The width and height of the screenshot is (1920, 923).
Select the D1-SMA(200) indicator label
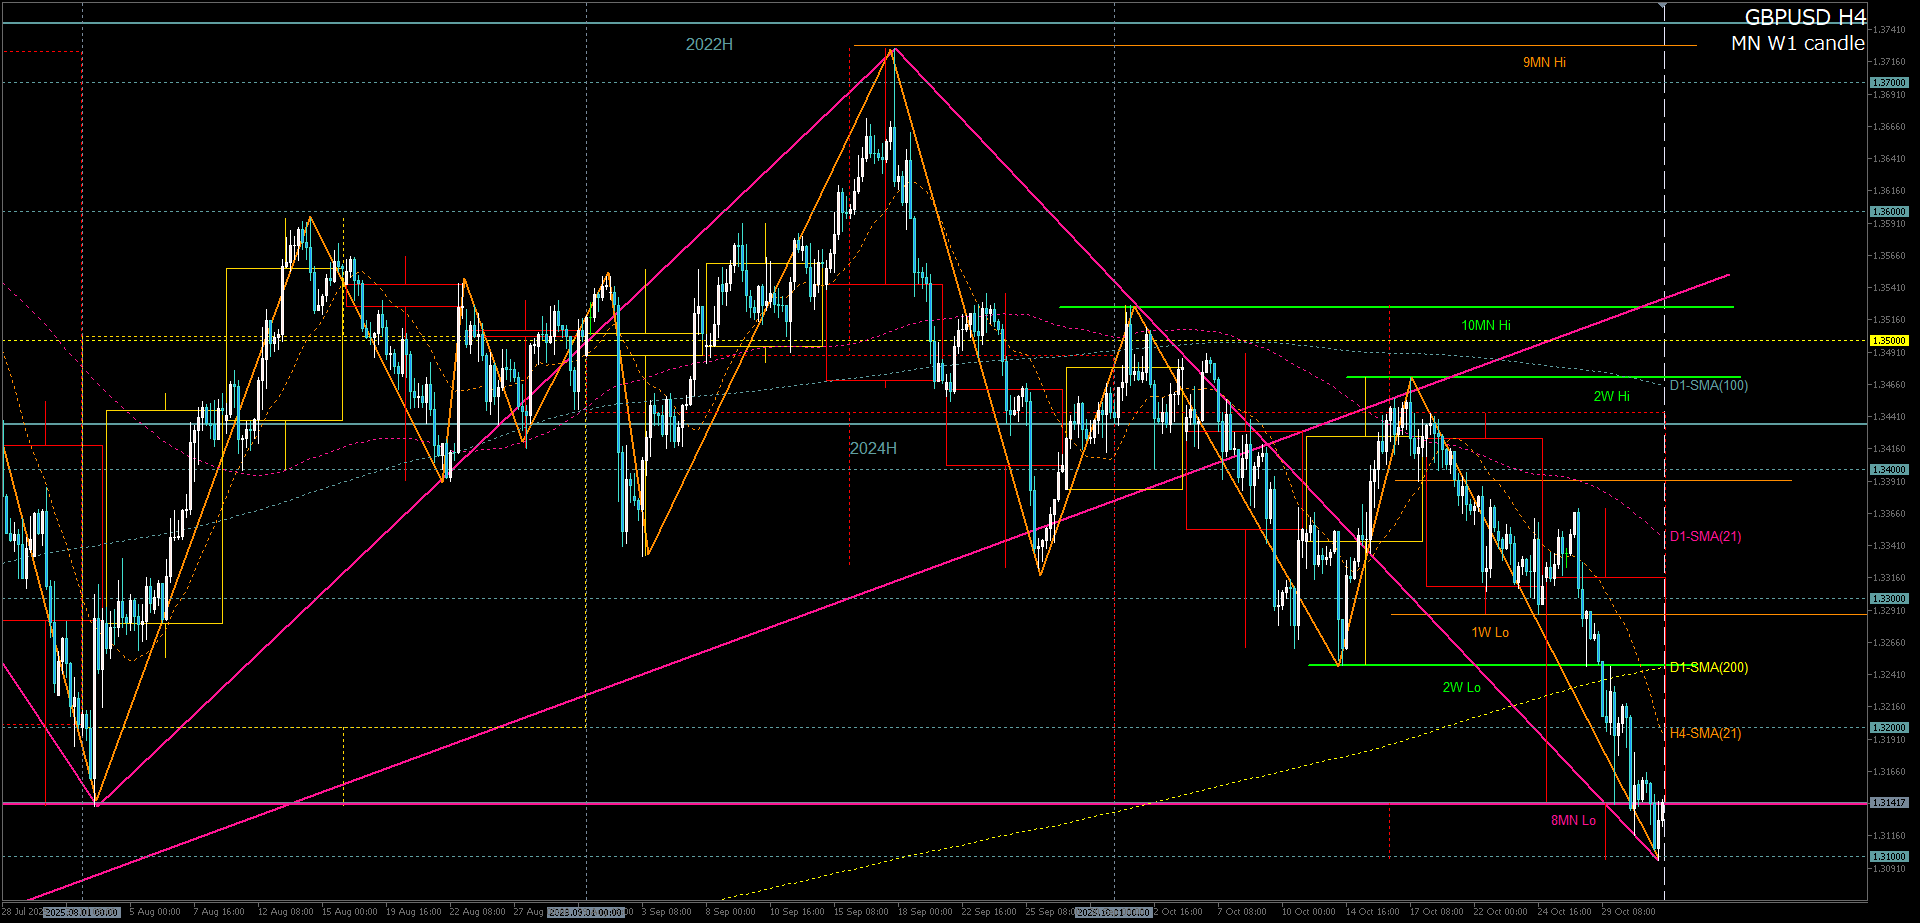pyautogui.click(x=1708, y=668)
